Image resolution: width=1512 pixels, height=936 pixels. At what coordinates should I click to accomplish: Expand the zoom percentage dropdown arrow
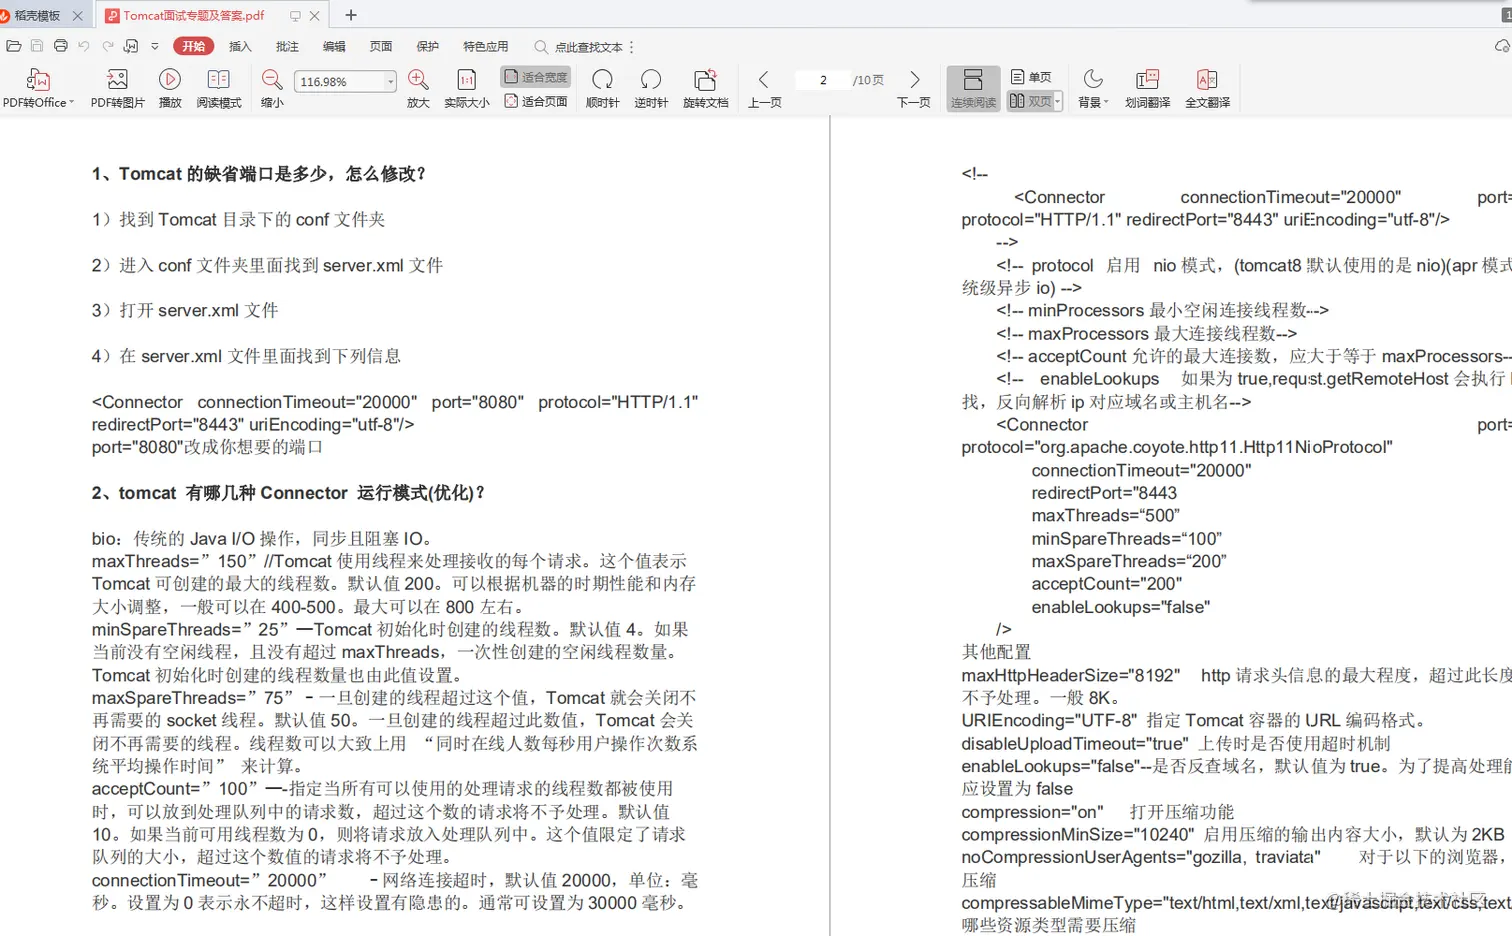tap(390, 82)
